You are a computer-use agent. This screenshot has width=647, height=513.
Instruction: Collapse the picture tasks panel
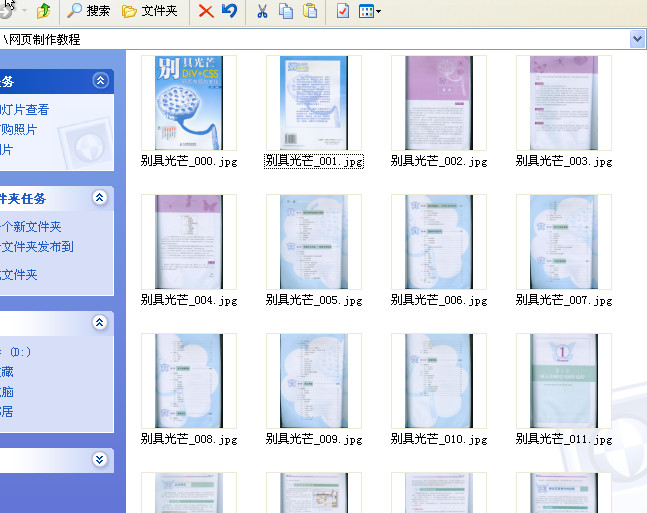coord(101,80)
